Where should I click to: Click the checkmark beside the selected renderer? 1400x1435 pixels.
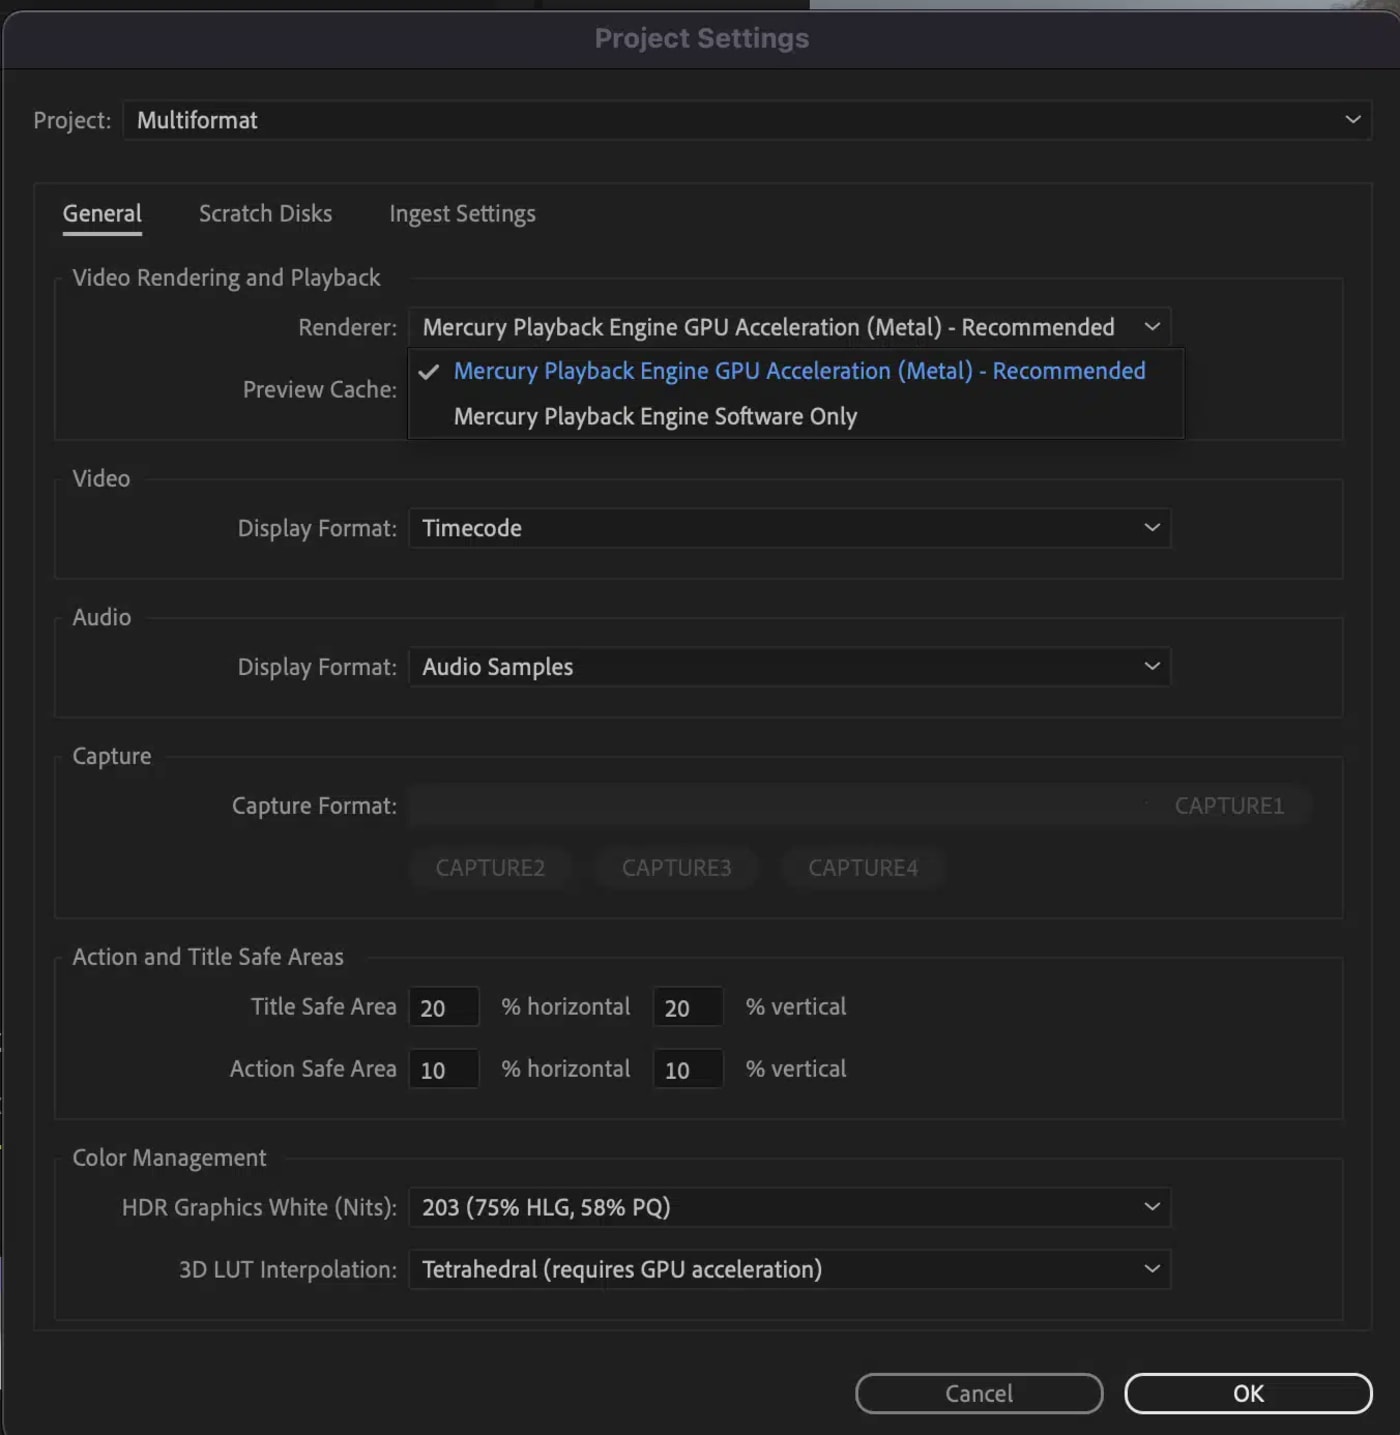click(429, 372)
